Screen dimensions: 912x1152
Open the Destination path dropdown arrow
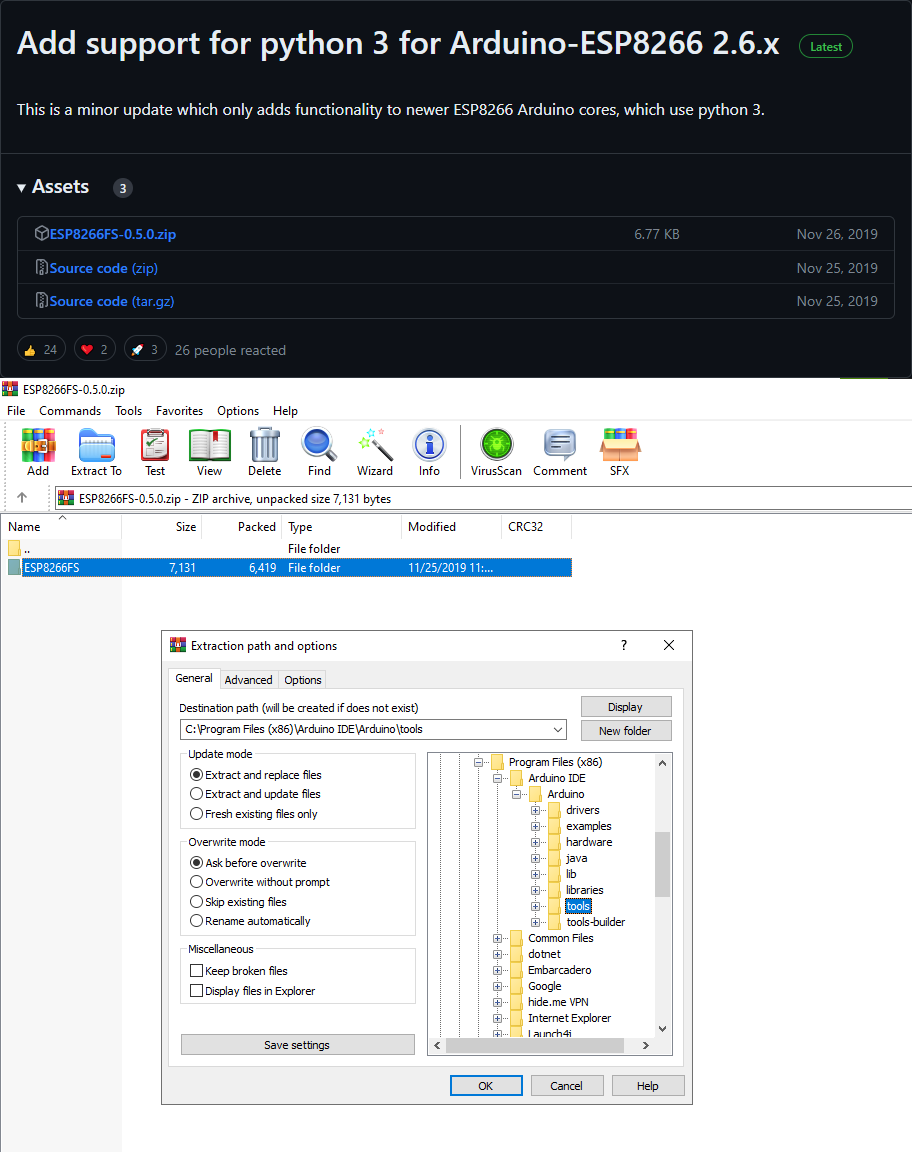(x=558, y=730)
